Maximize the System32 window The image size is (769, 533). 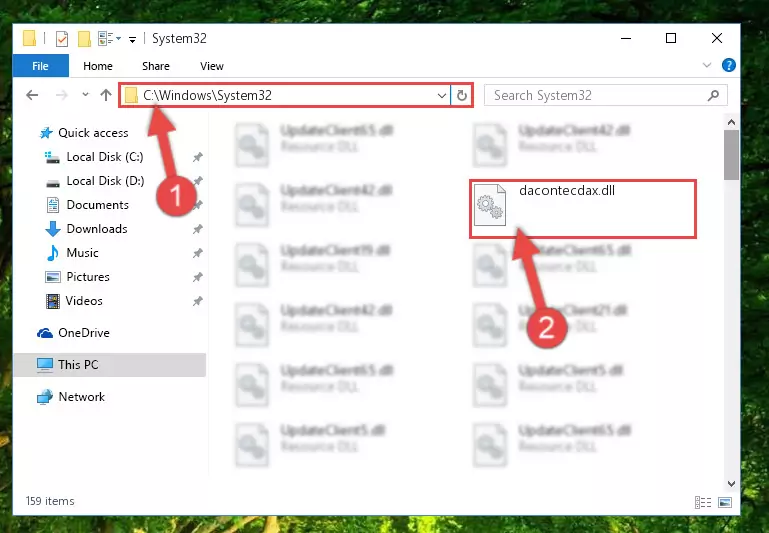[x=671, y=38]
